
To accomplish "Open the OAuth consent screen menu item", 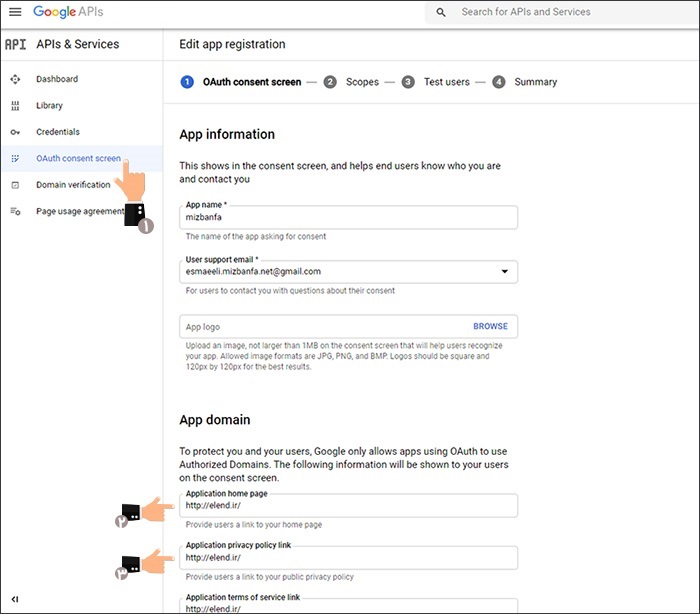I will point(78,158).
